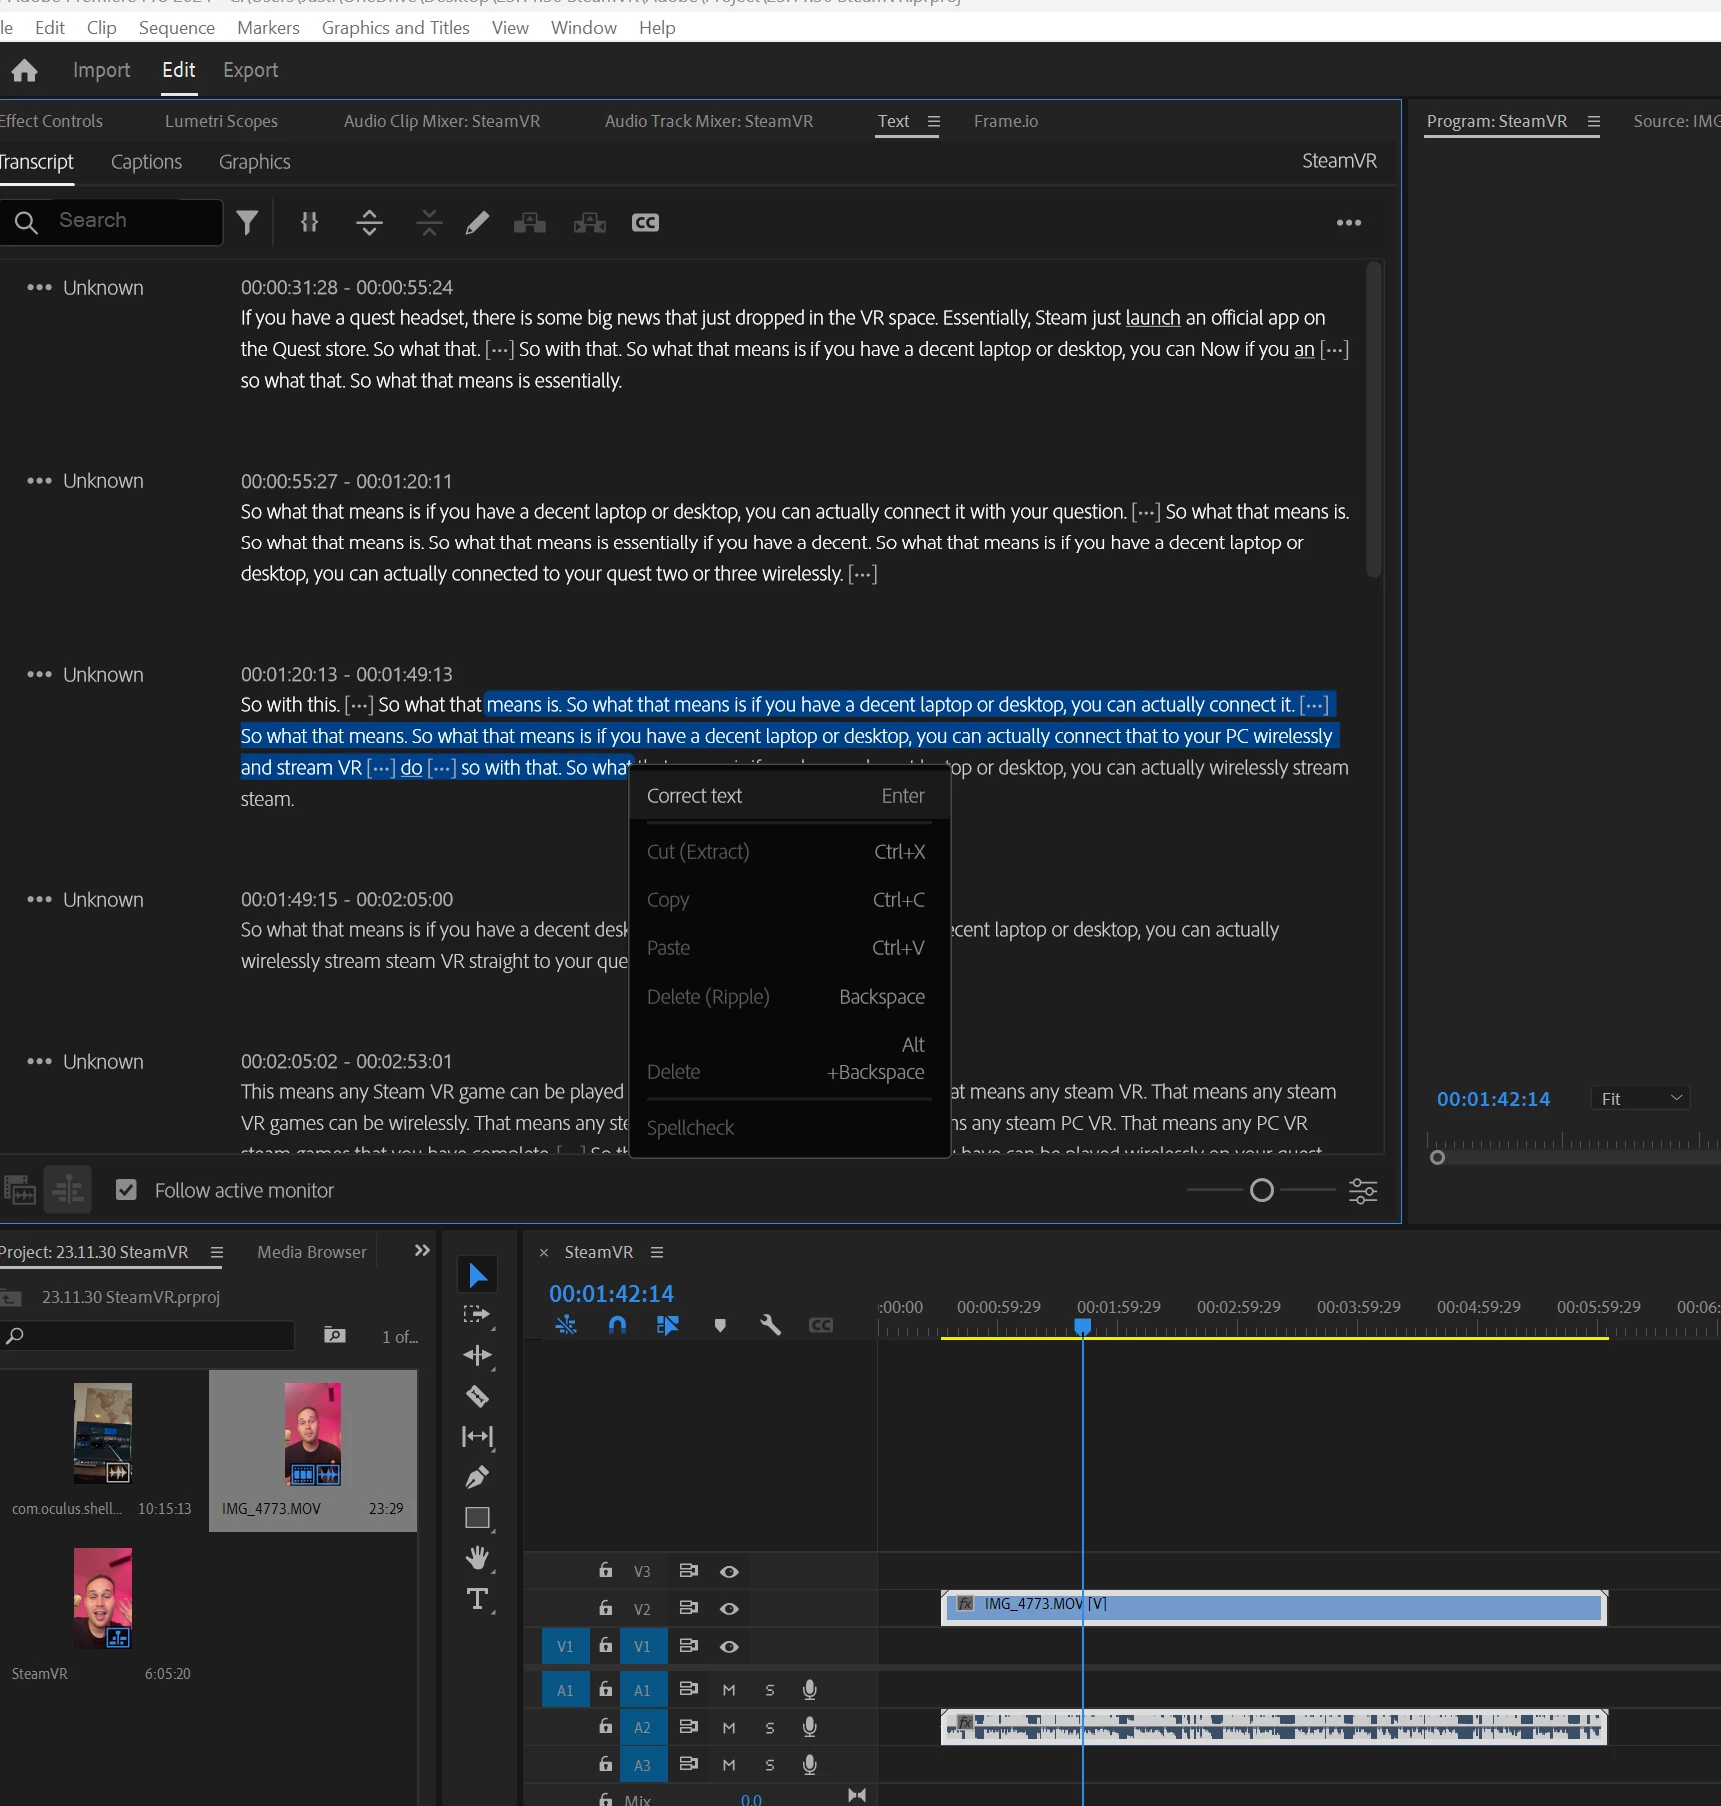Select the Pen tool

(478, 1477)
